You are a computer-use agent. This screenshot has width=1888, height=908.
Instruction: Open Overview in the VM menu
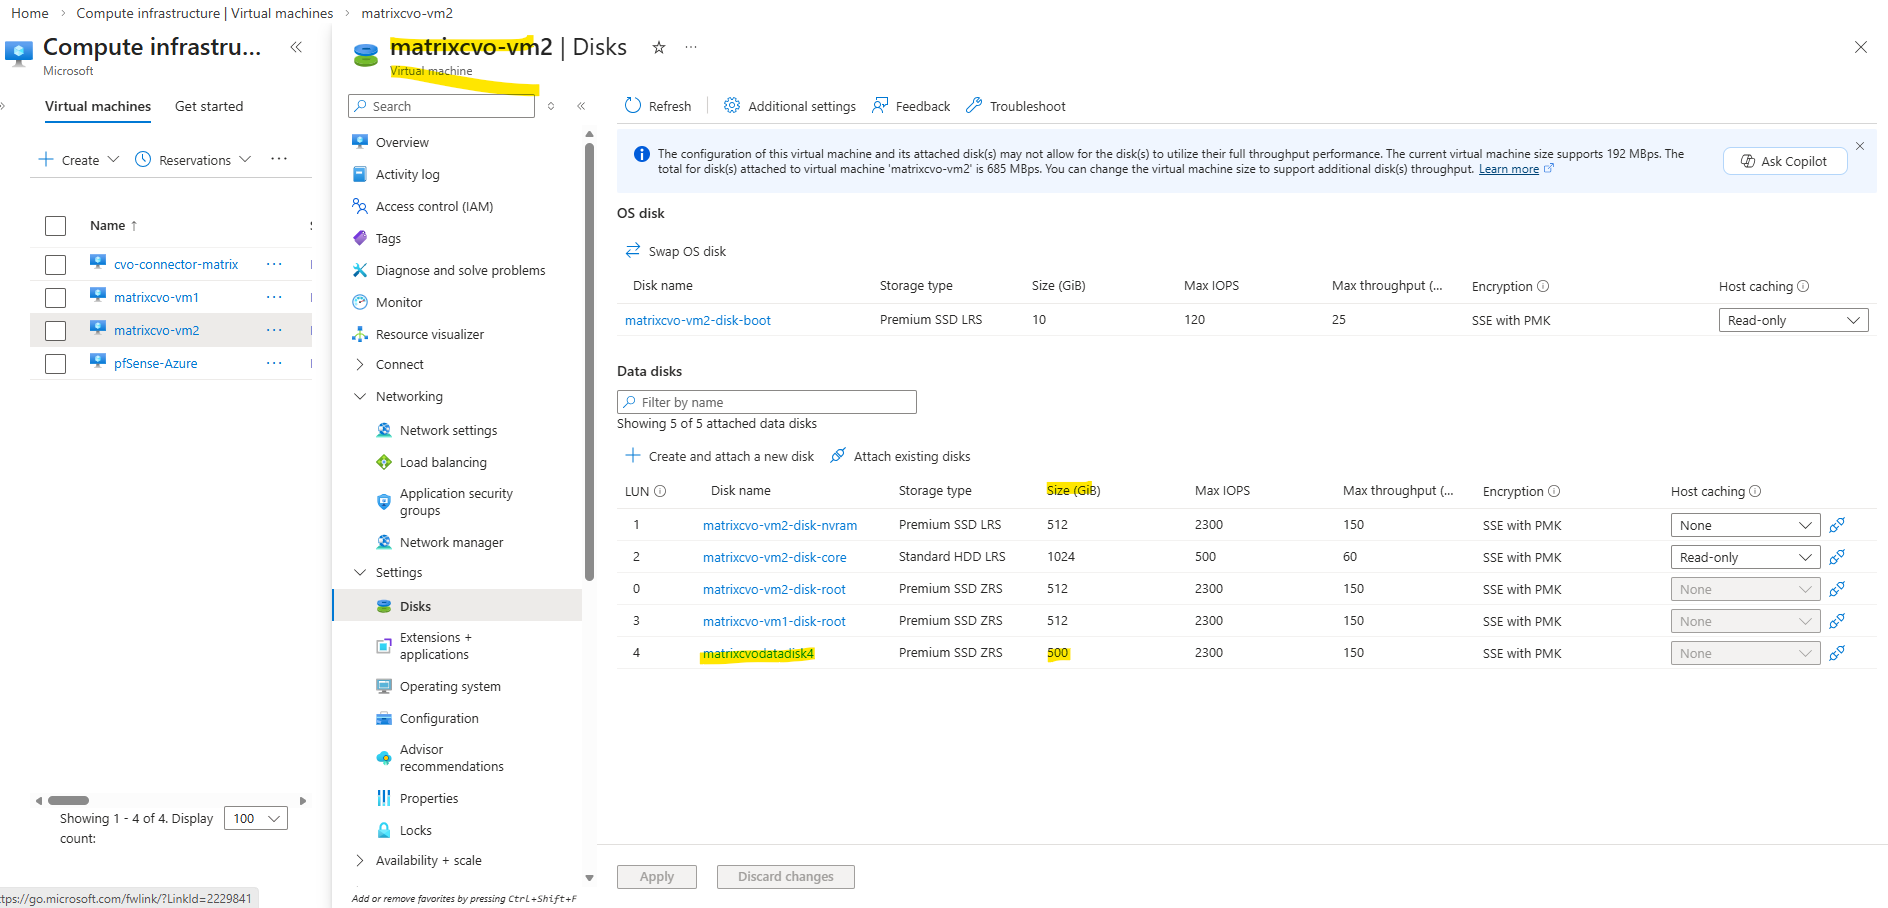[x=402, y=143]
